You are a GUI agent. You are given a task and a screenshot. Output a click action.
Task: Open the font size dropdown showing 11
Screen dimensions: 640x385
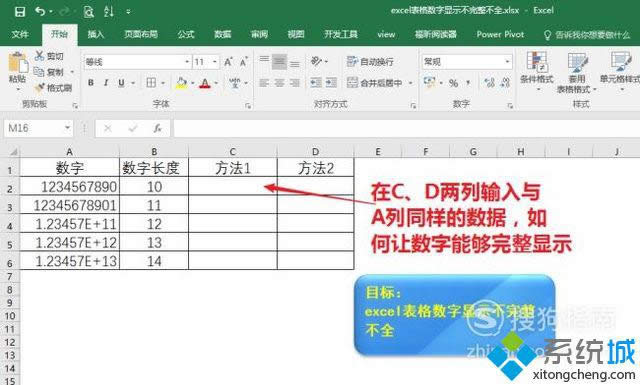point(215,62)
